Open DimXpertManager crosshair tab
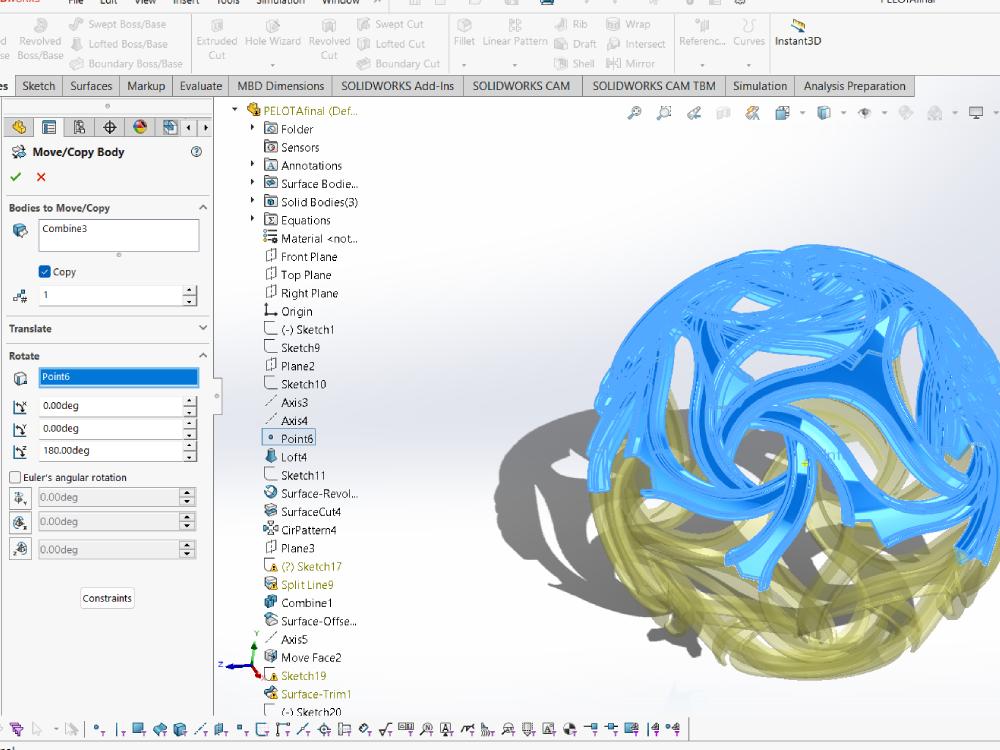1000x750 pixels. pyautogui.click(x=110, y=128)
